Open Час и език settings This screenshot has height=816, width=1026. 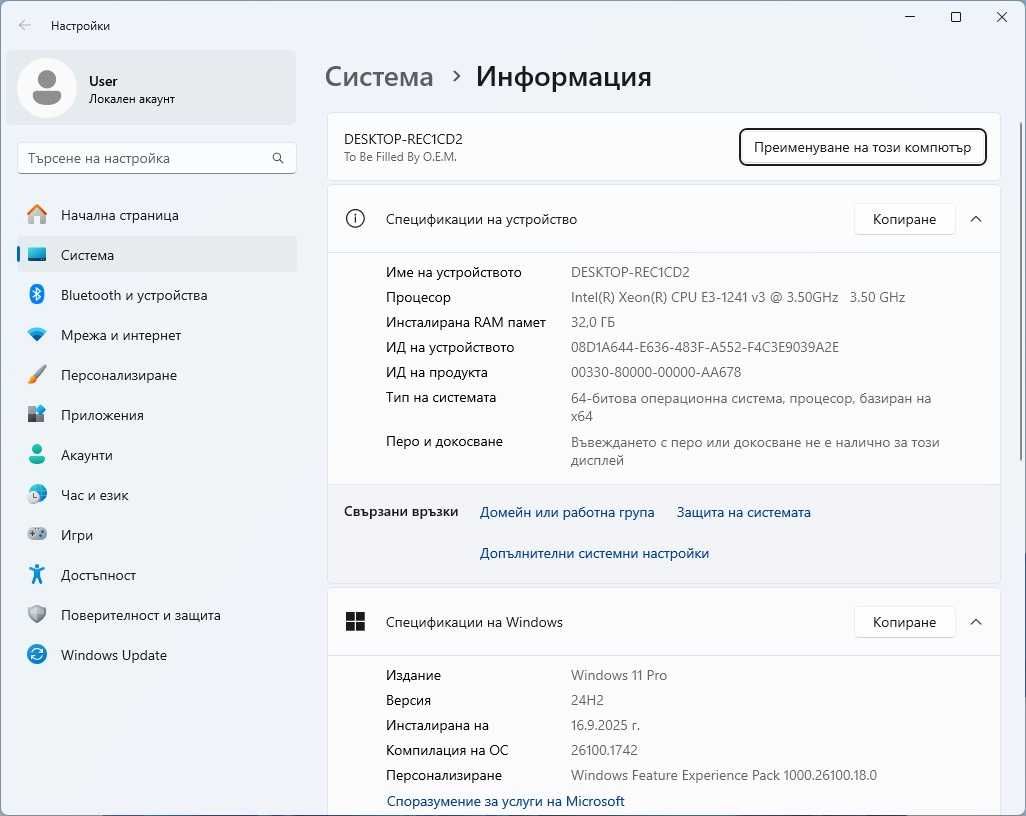[x=157, y=495]
